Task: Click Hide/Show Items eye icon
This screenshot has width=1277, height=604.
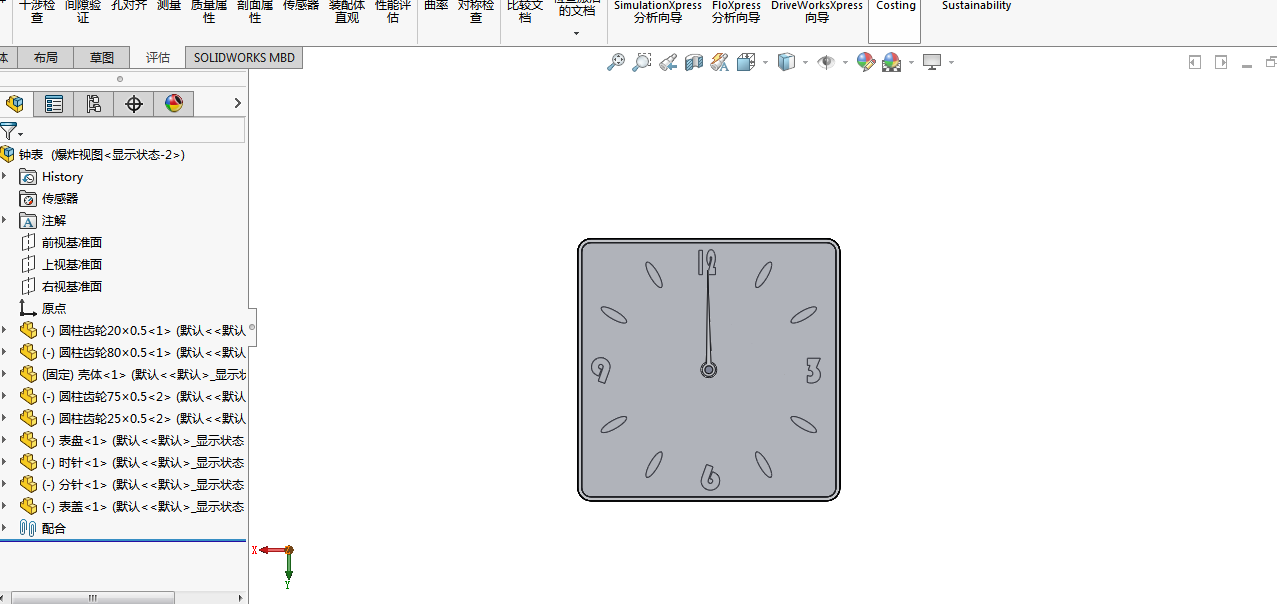Action: (x=826, y=62)
